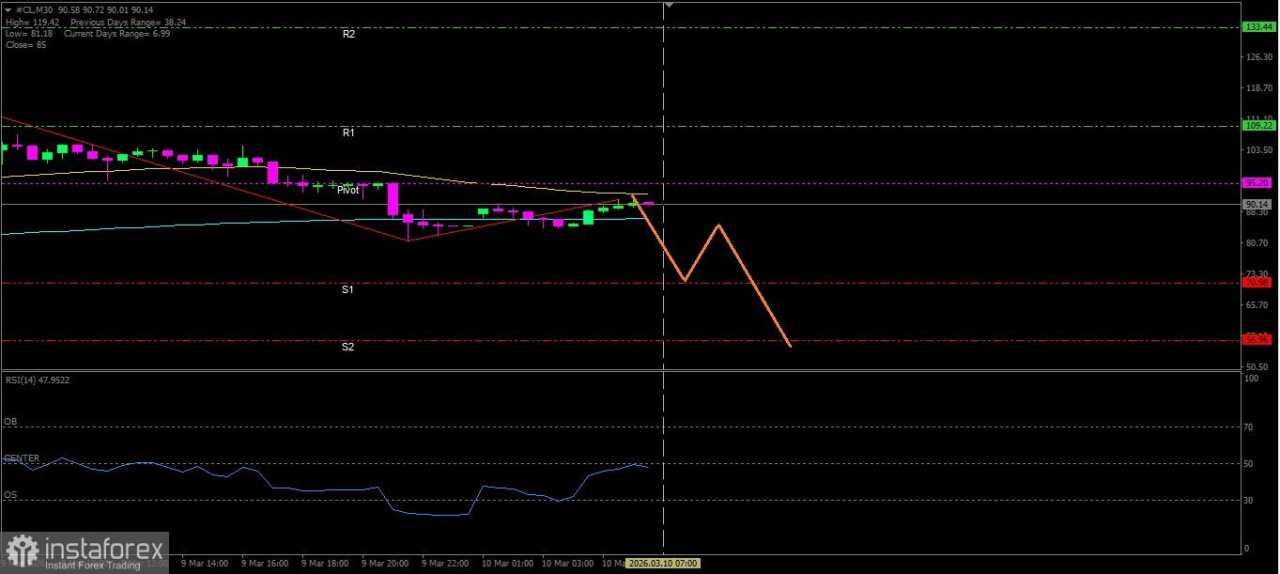Click the 126.30 price scale value

1257,57
